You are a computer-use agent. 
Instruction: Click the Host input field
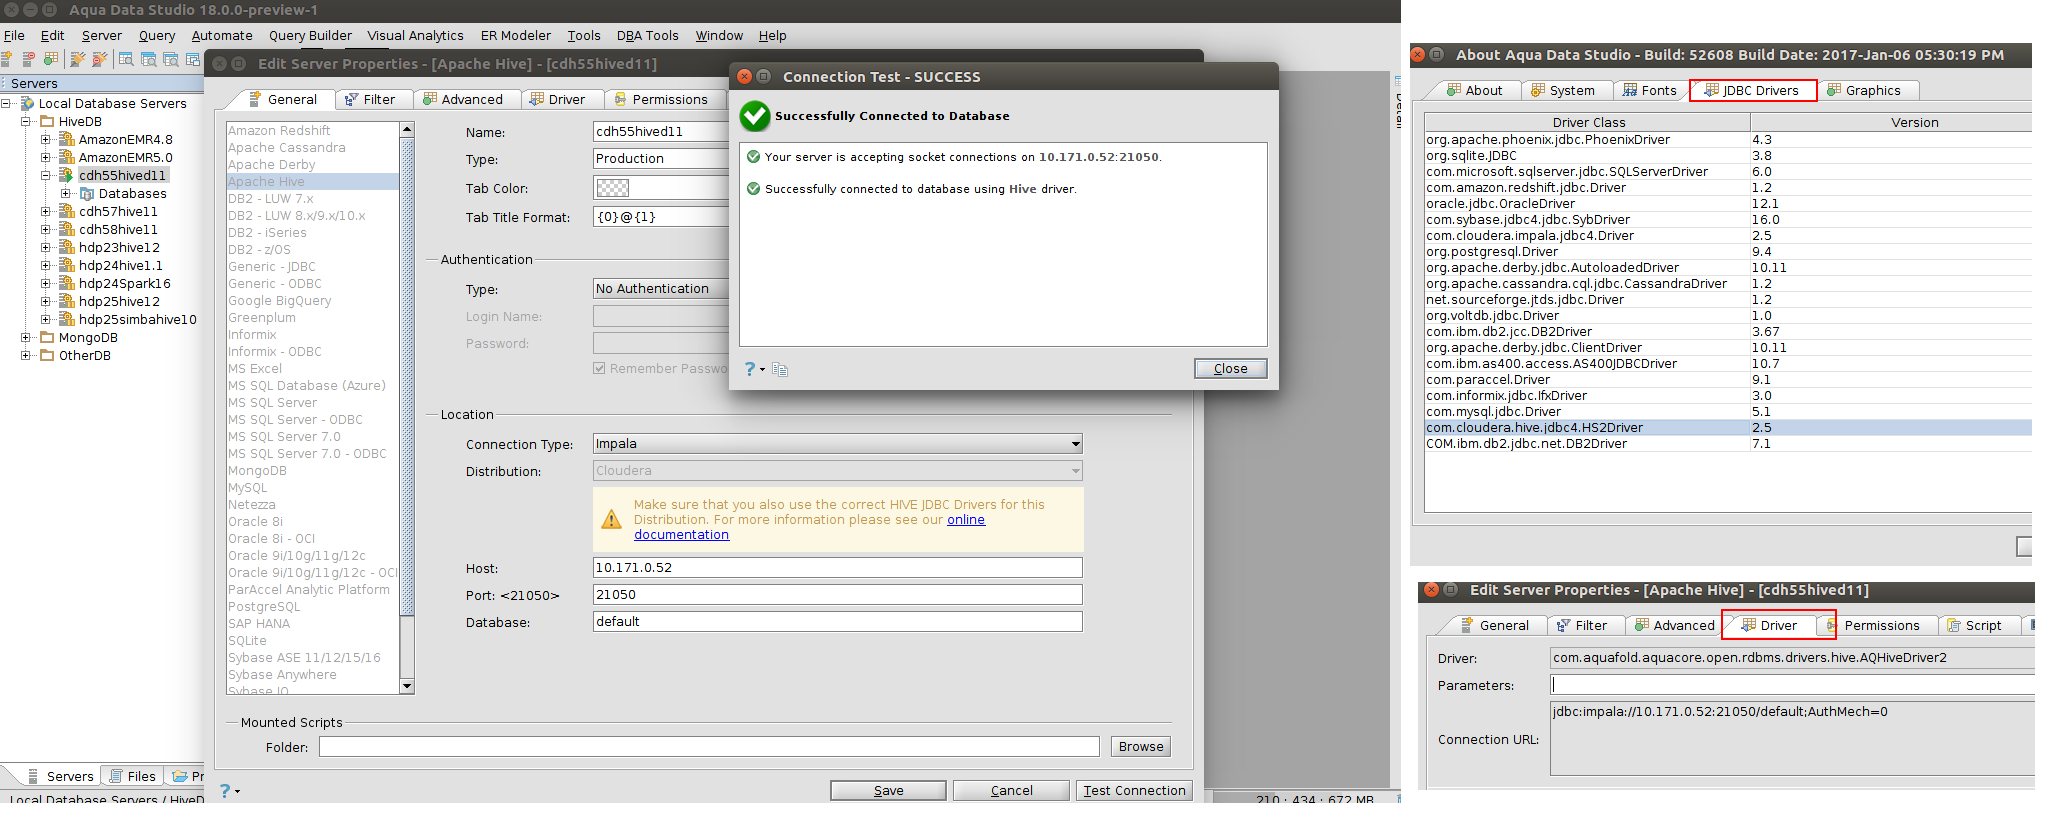tap(838, 567)
